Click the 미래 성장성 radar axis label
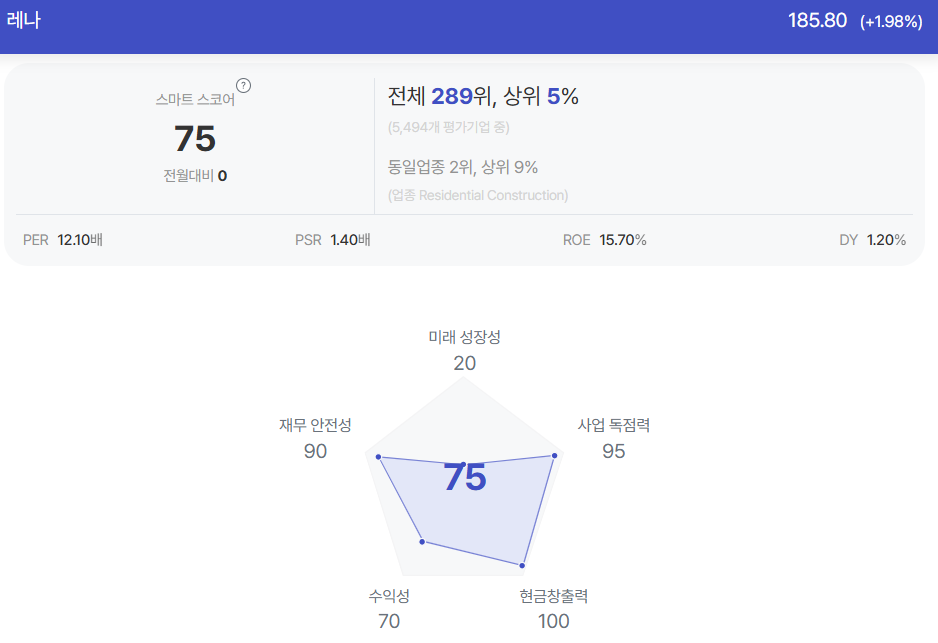Viewport: 938px width, 643px height. point(464,337)
